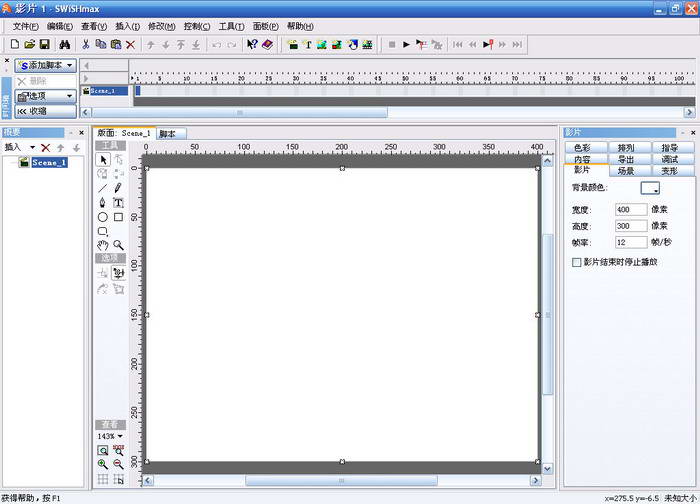700x504 pixels.
Task: Select the Rectangle drawing tool
Action: point(118,216)
